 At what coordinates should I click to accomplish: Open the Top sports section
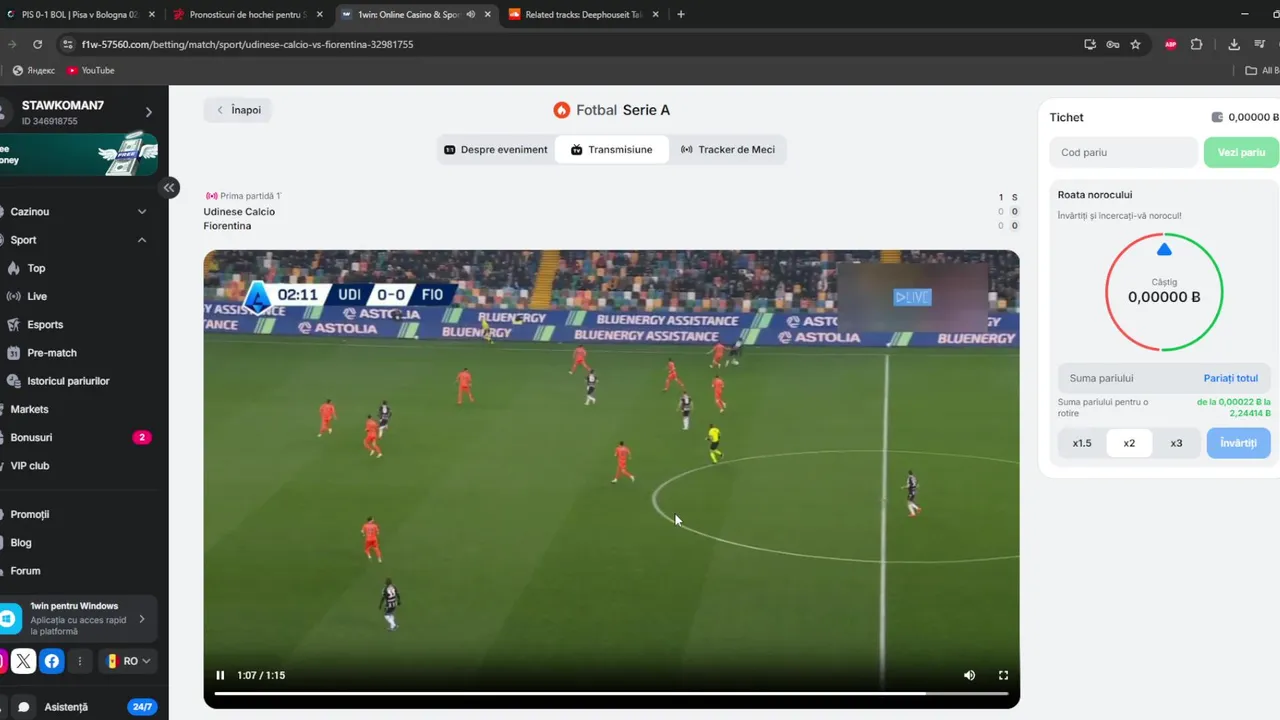[x=36, y=268]
